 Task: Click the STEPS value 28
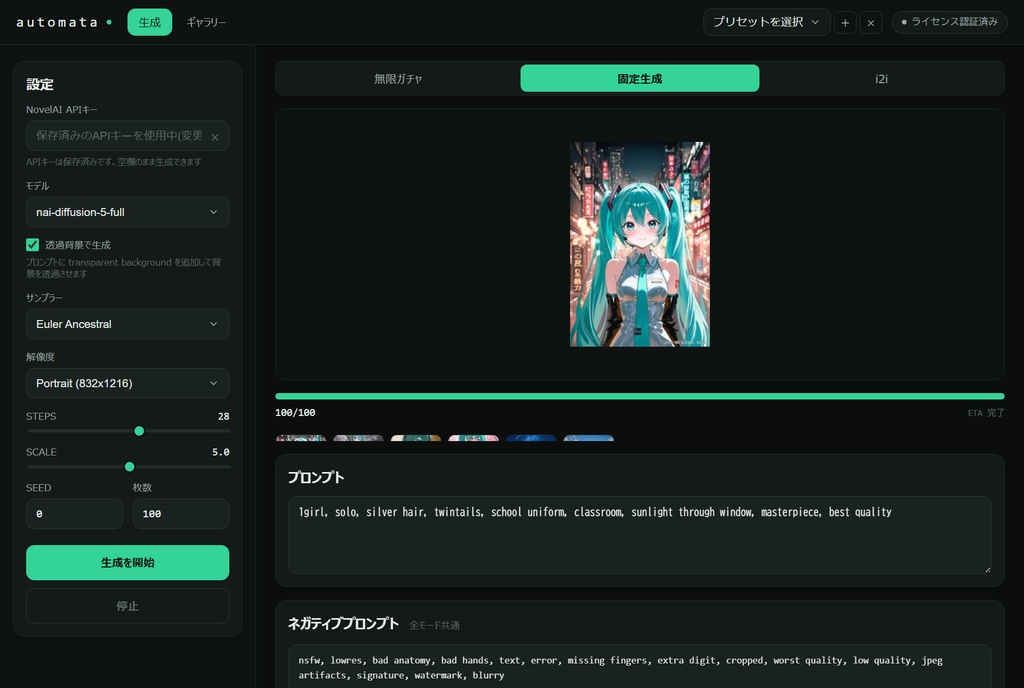click(223, 416)
